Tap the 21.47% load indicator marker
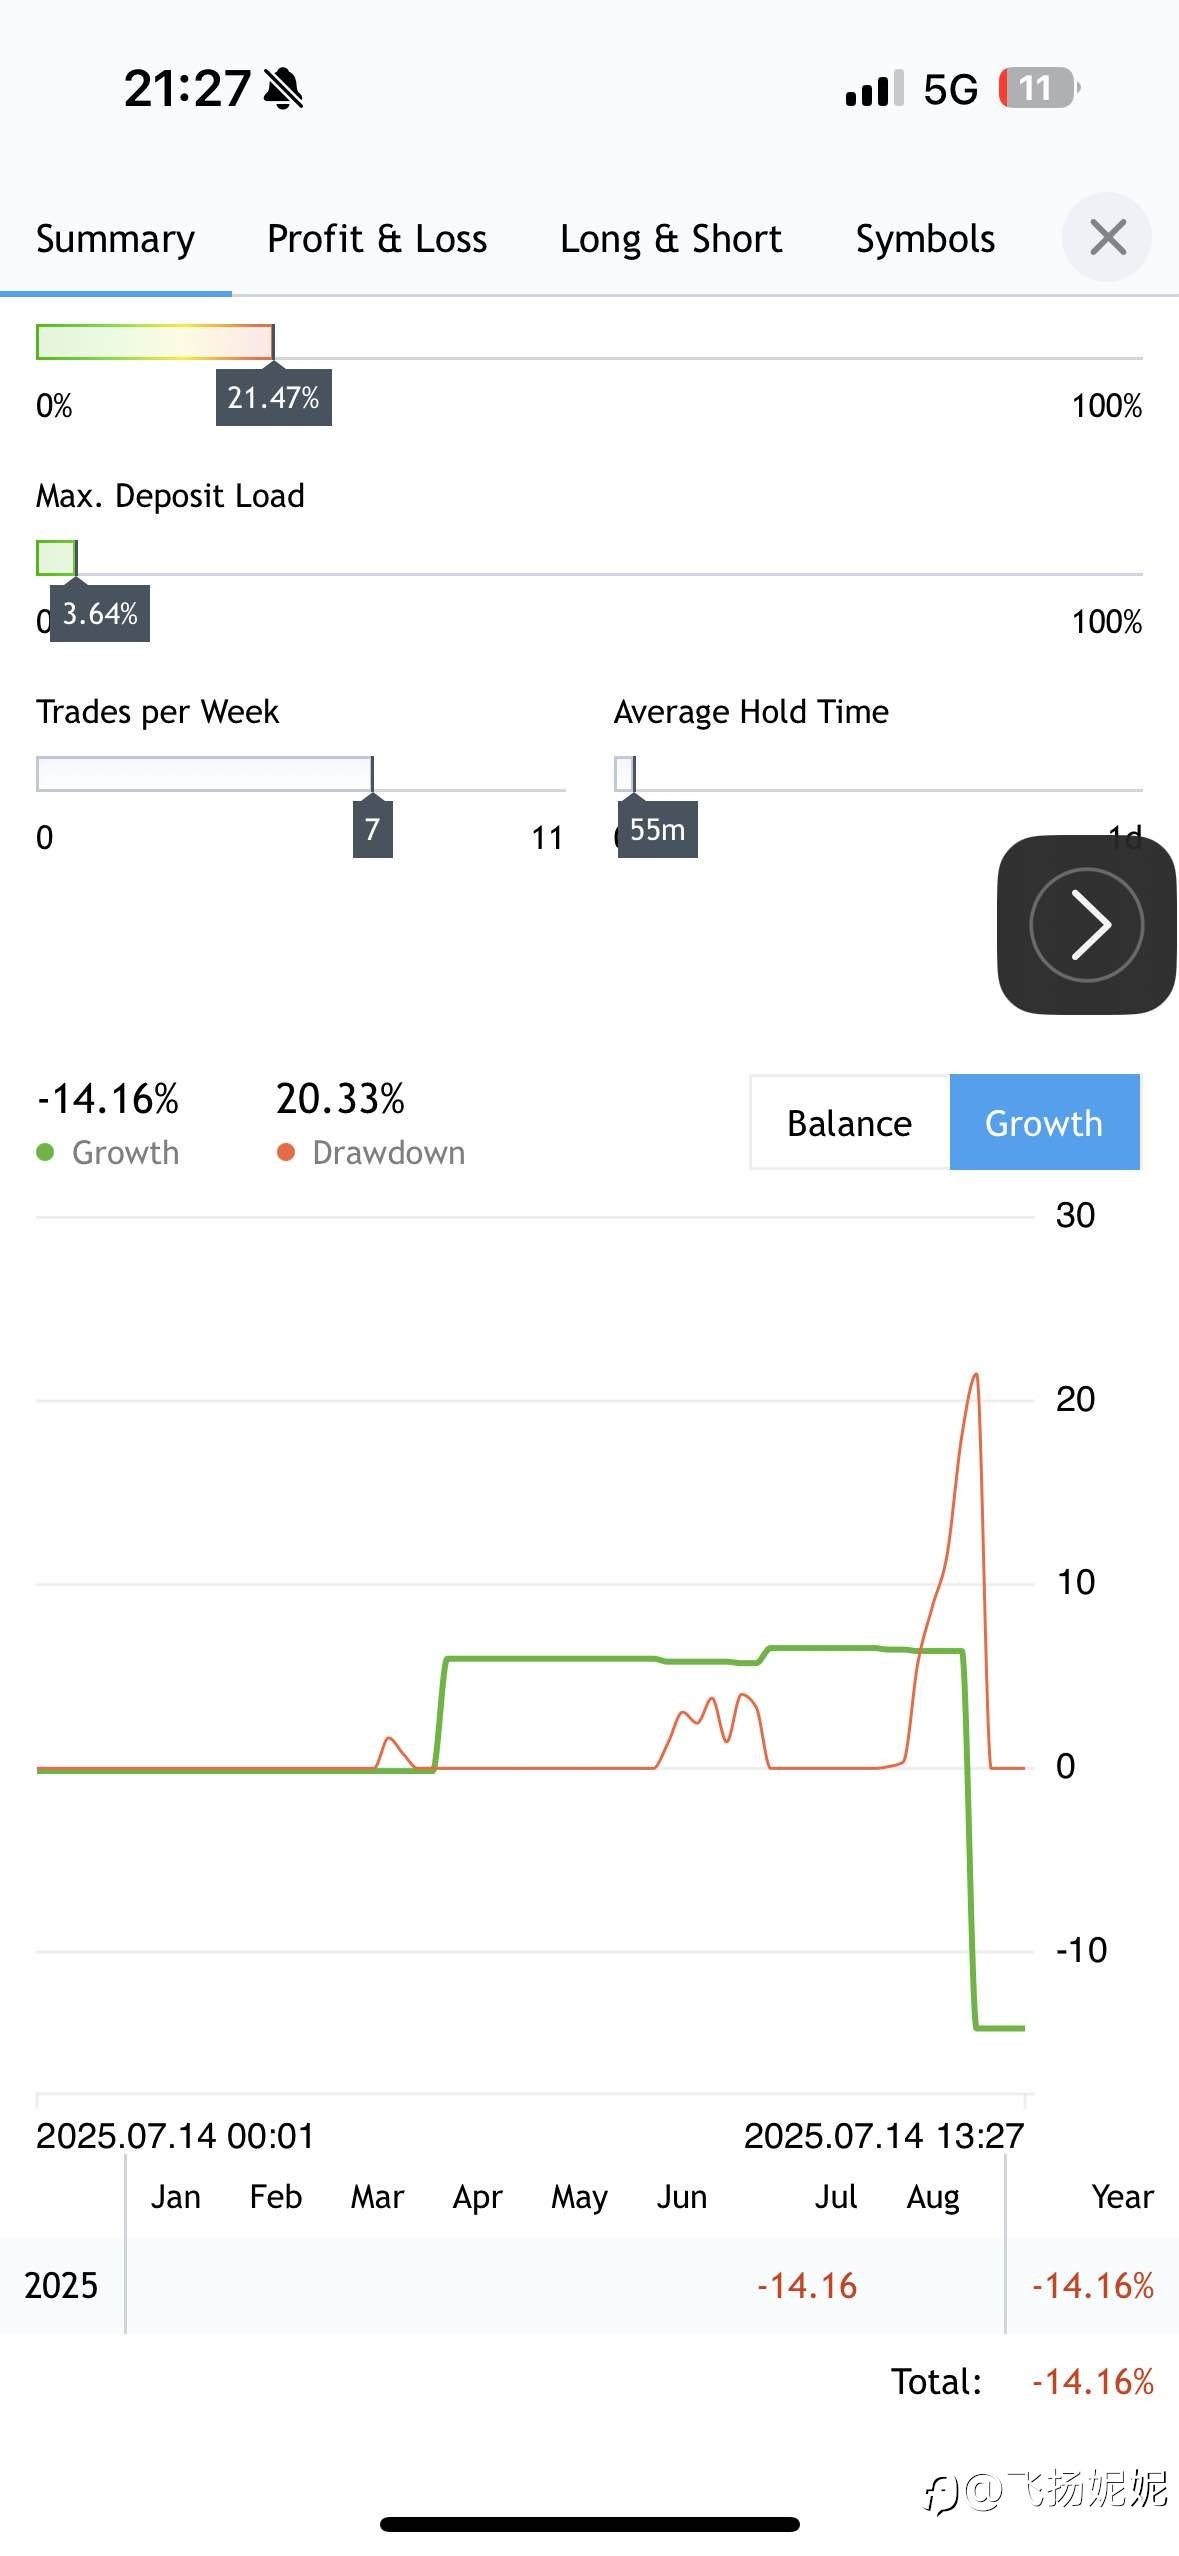The image size is (1179, 2556). pos(273,398)
